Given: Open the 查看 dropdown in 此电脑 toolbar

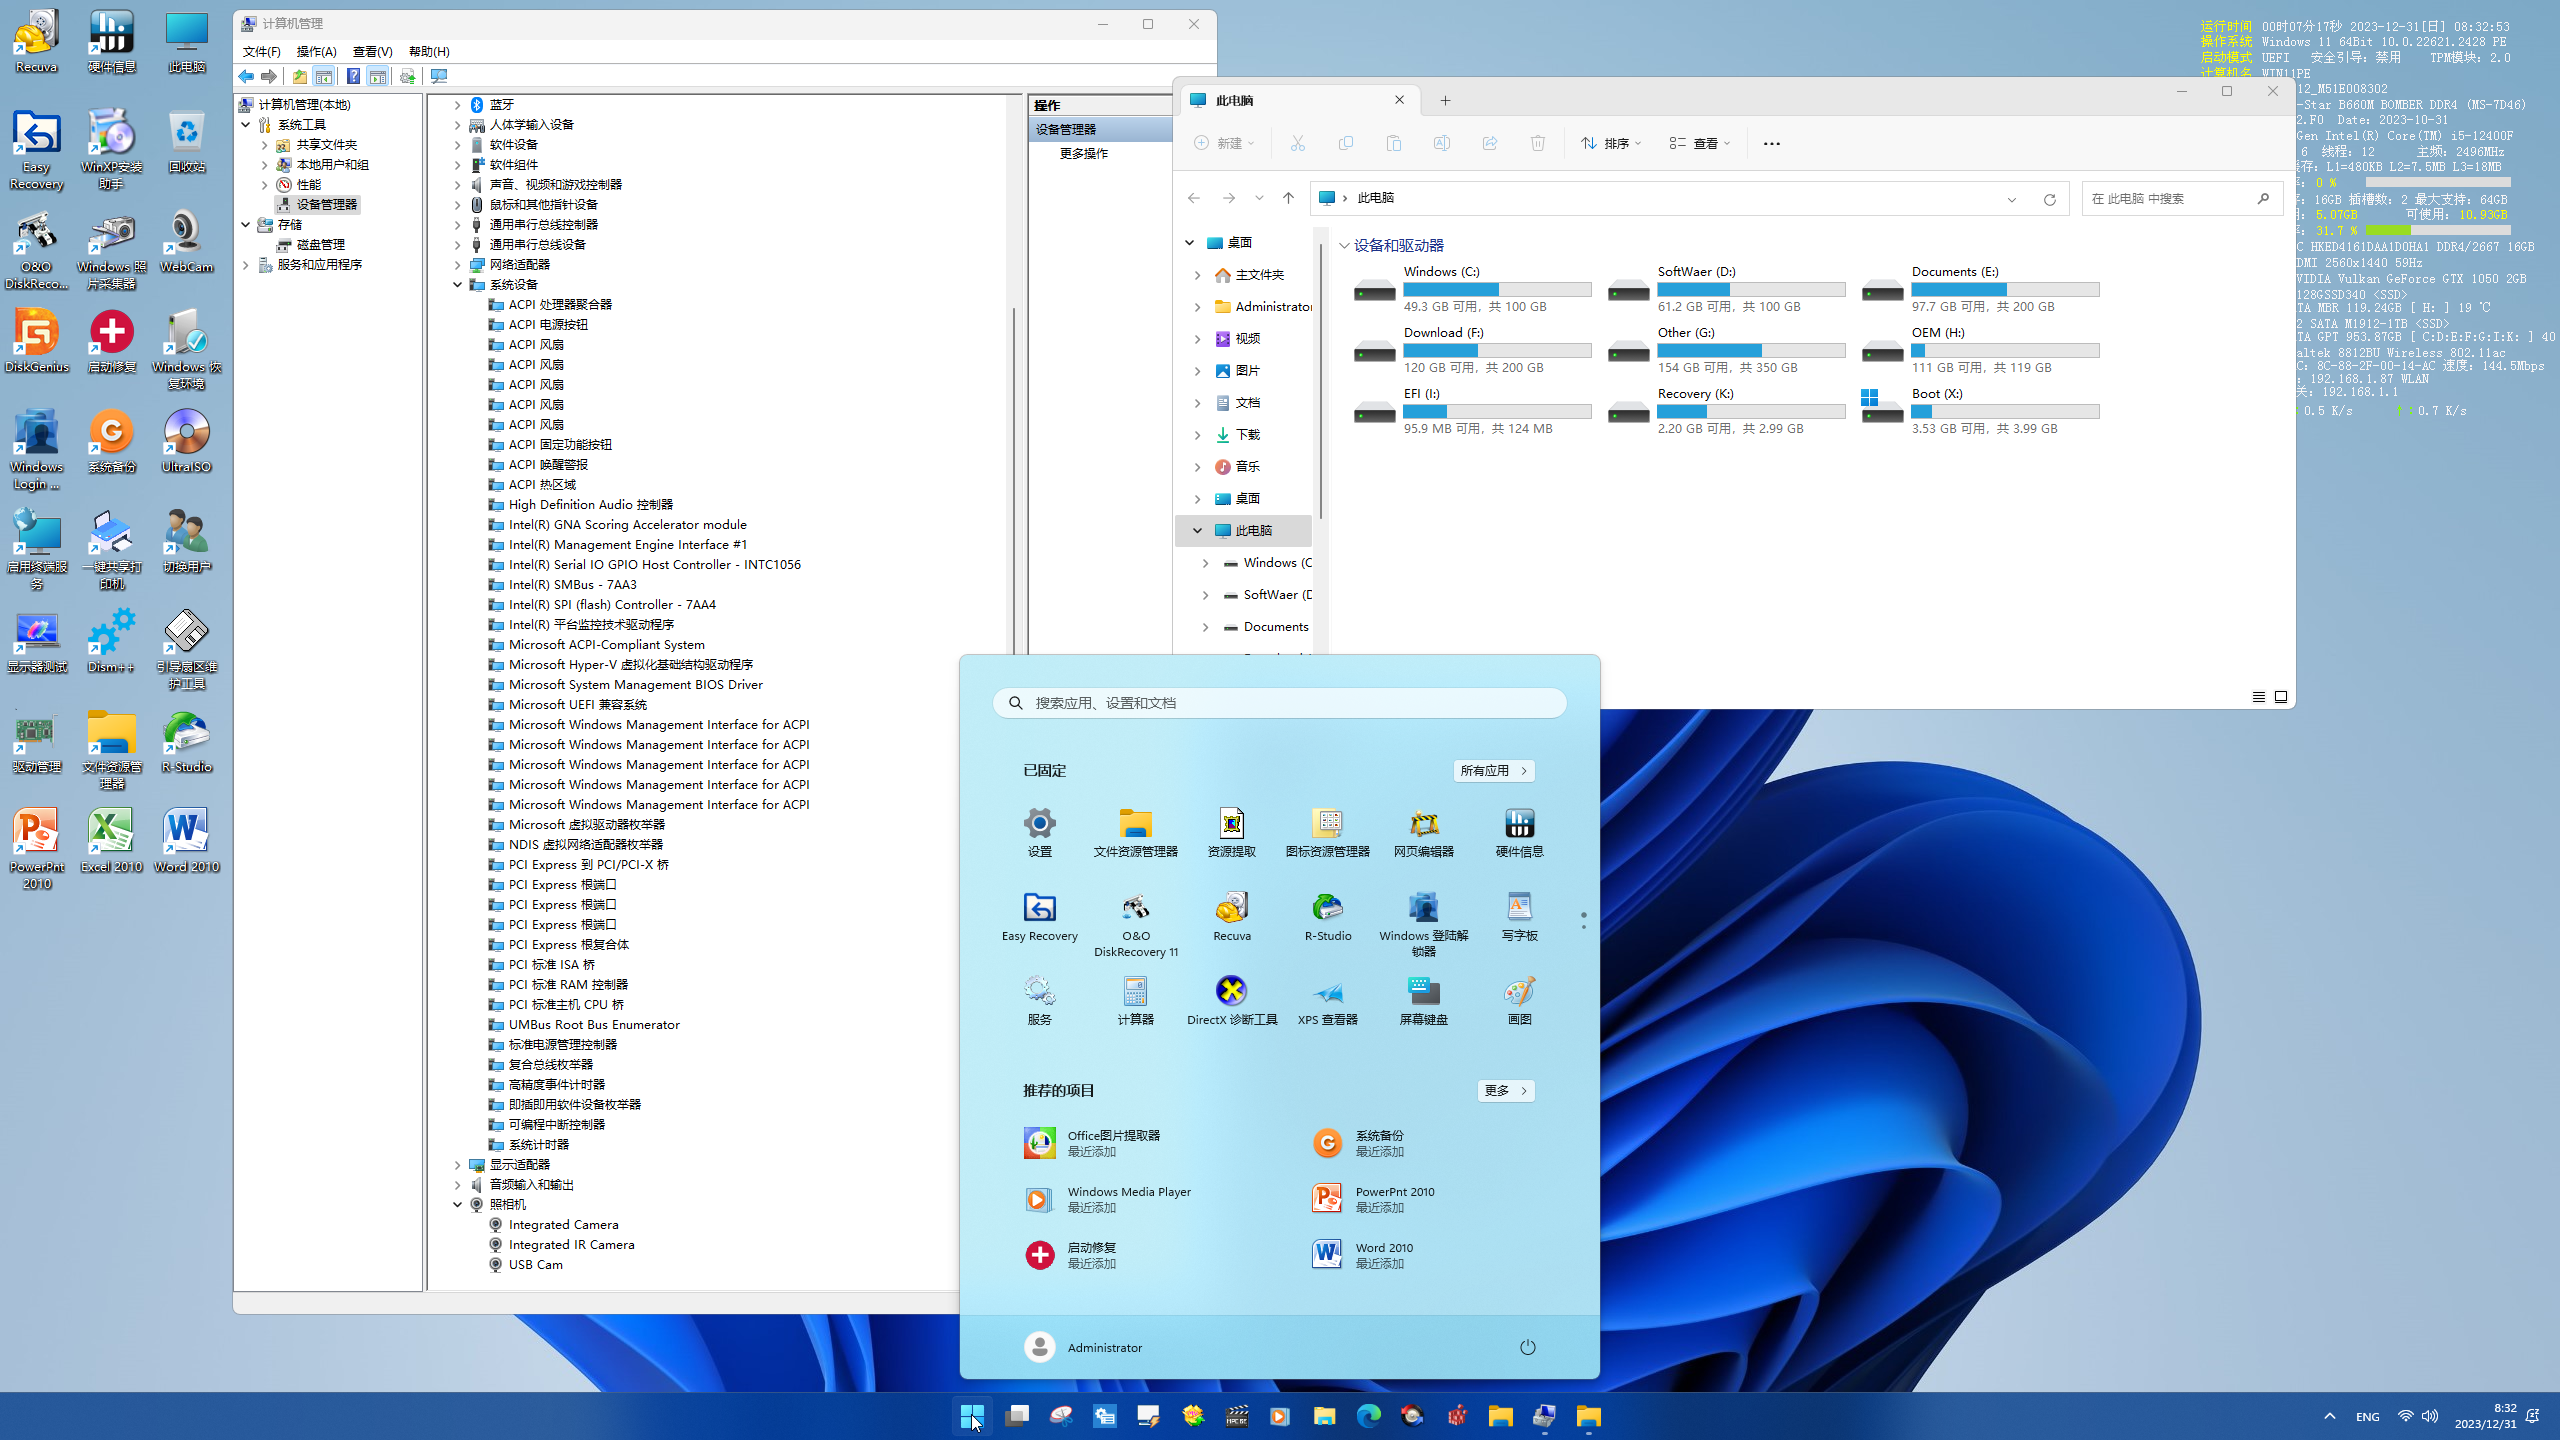Looking at the screenshot, I should pyautogui.click(x=1699, y=144).
